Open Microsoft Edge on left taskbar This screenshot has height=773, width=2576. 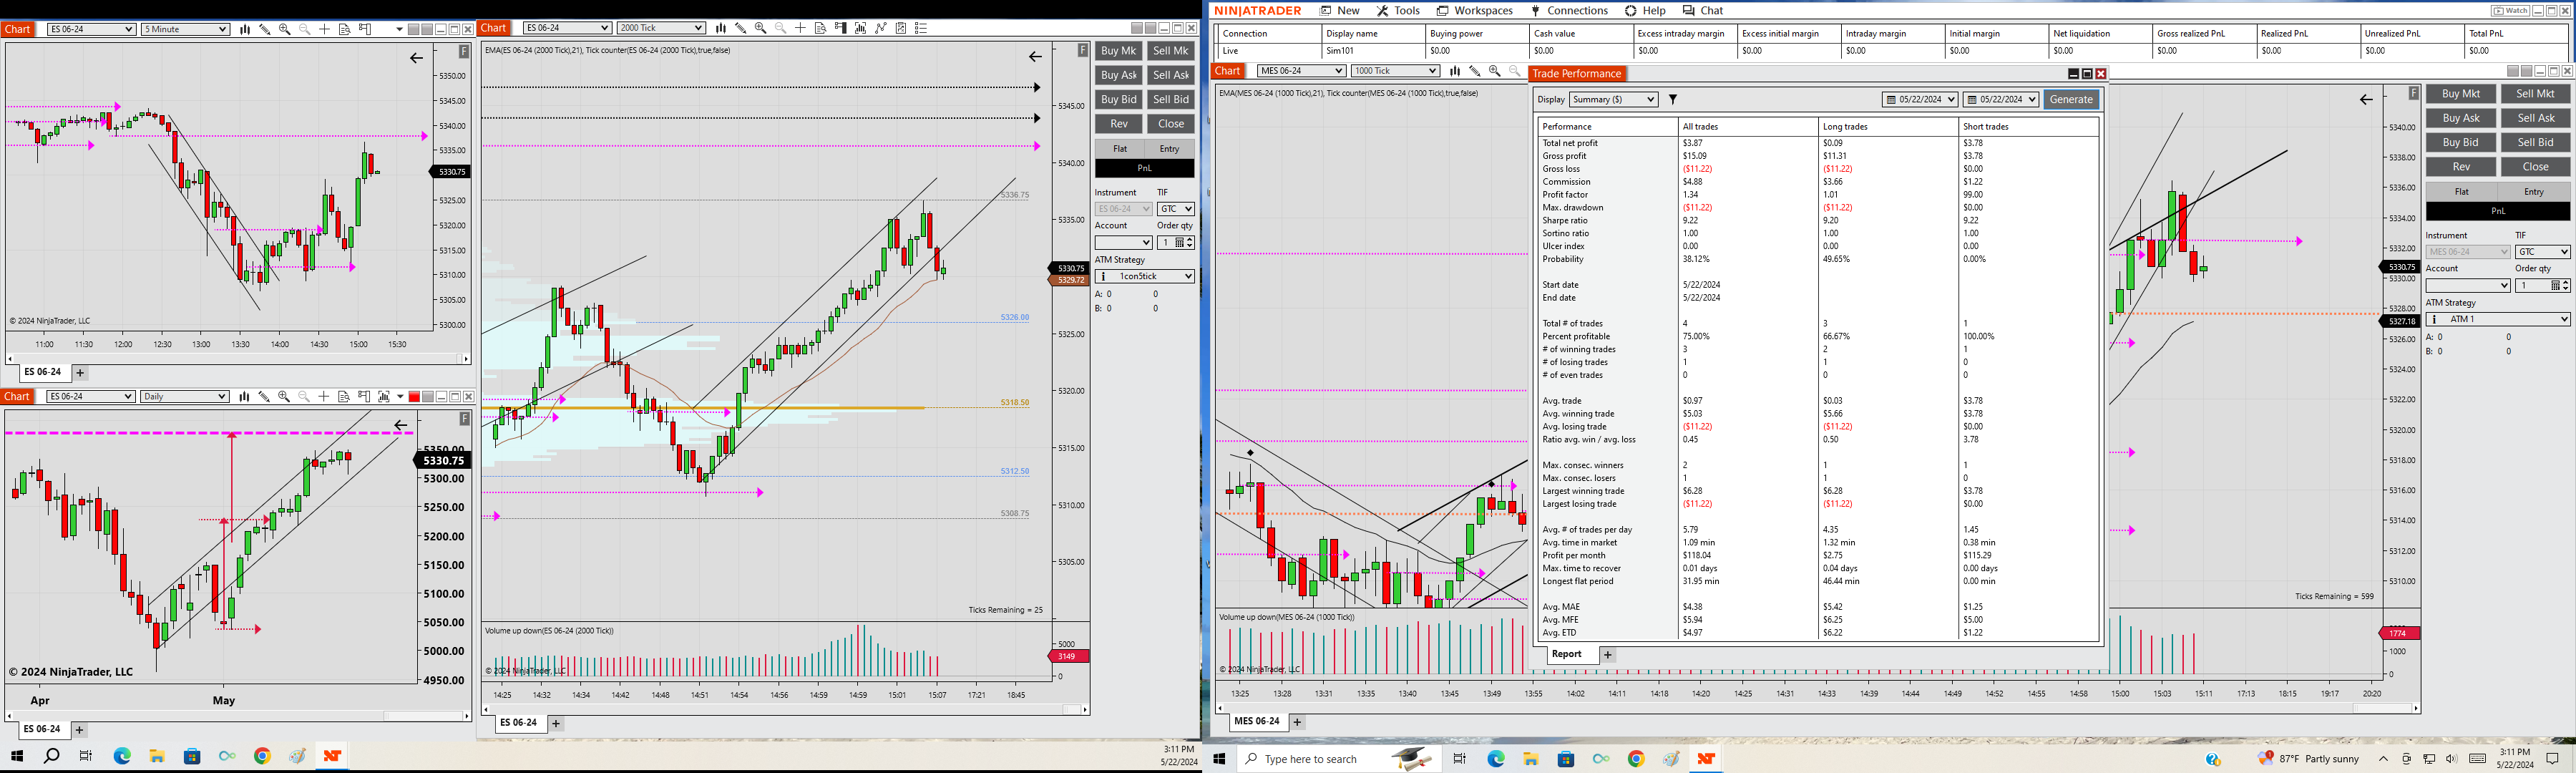pyautogui.click(x=122, y=756)
